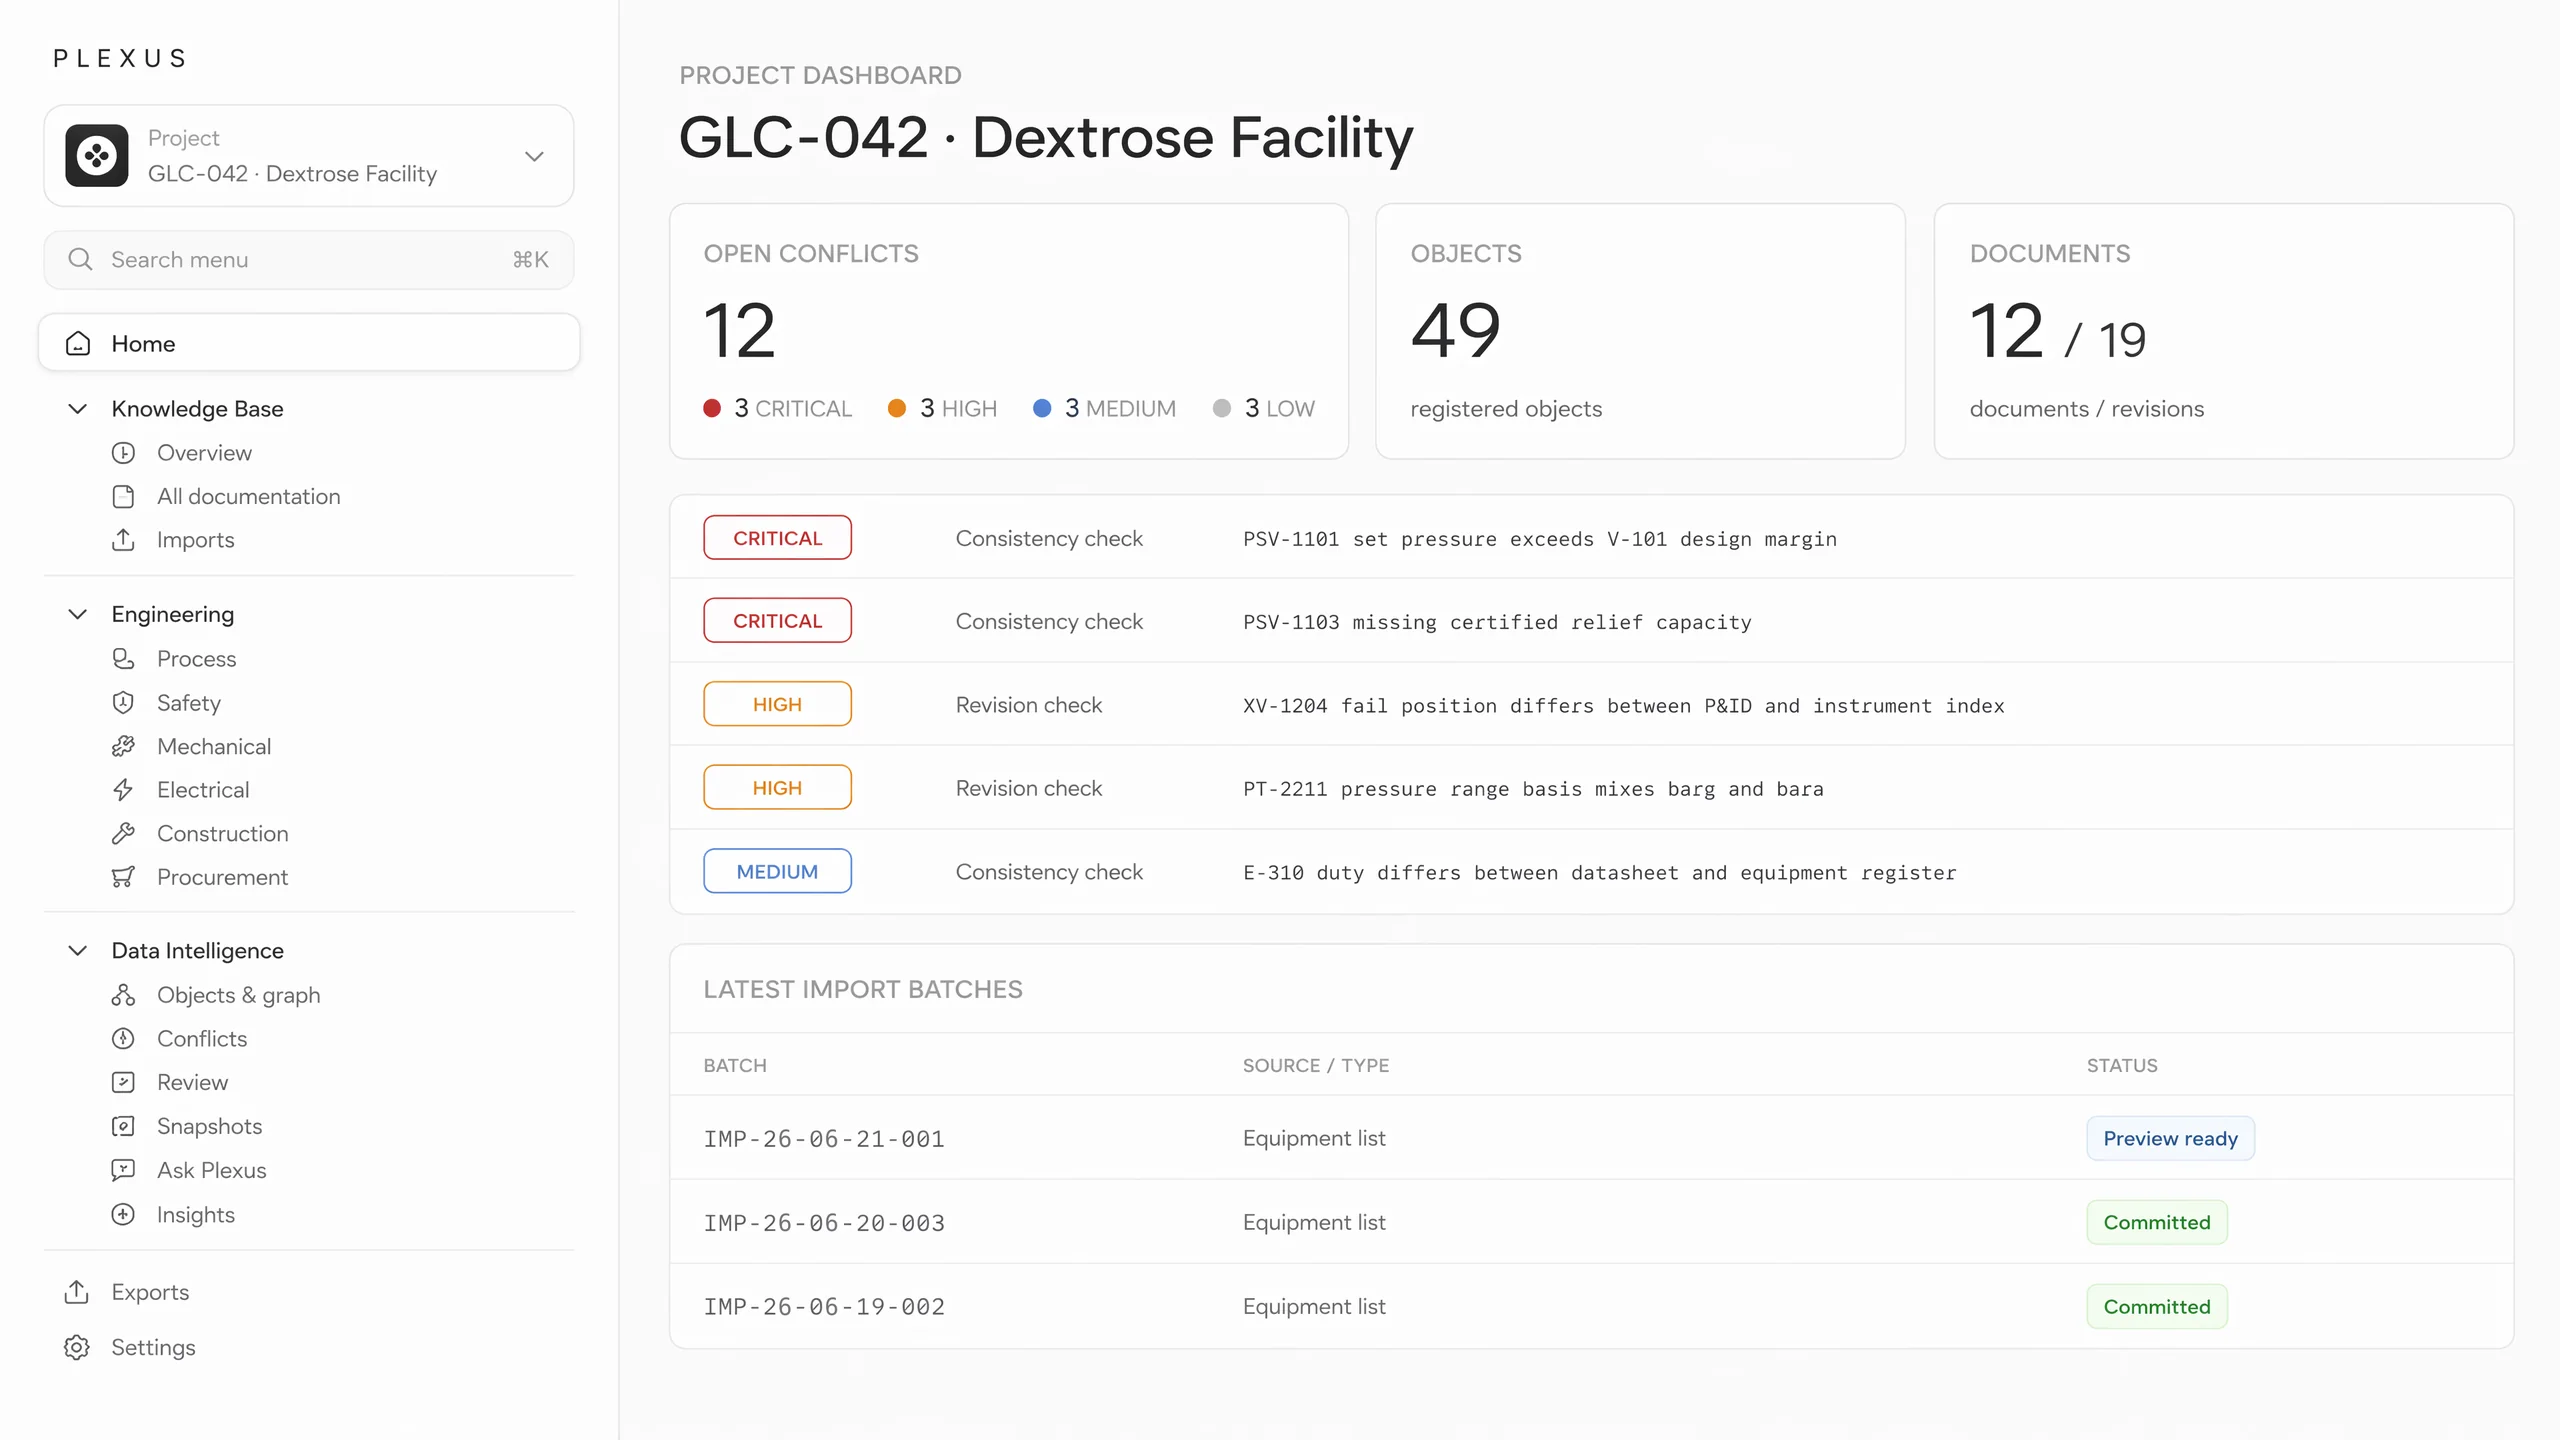Image resolution: width=2560 pixels, height=1440 pixels.
Task: Click the Home house icon
Action: coord(78,344)
